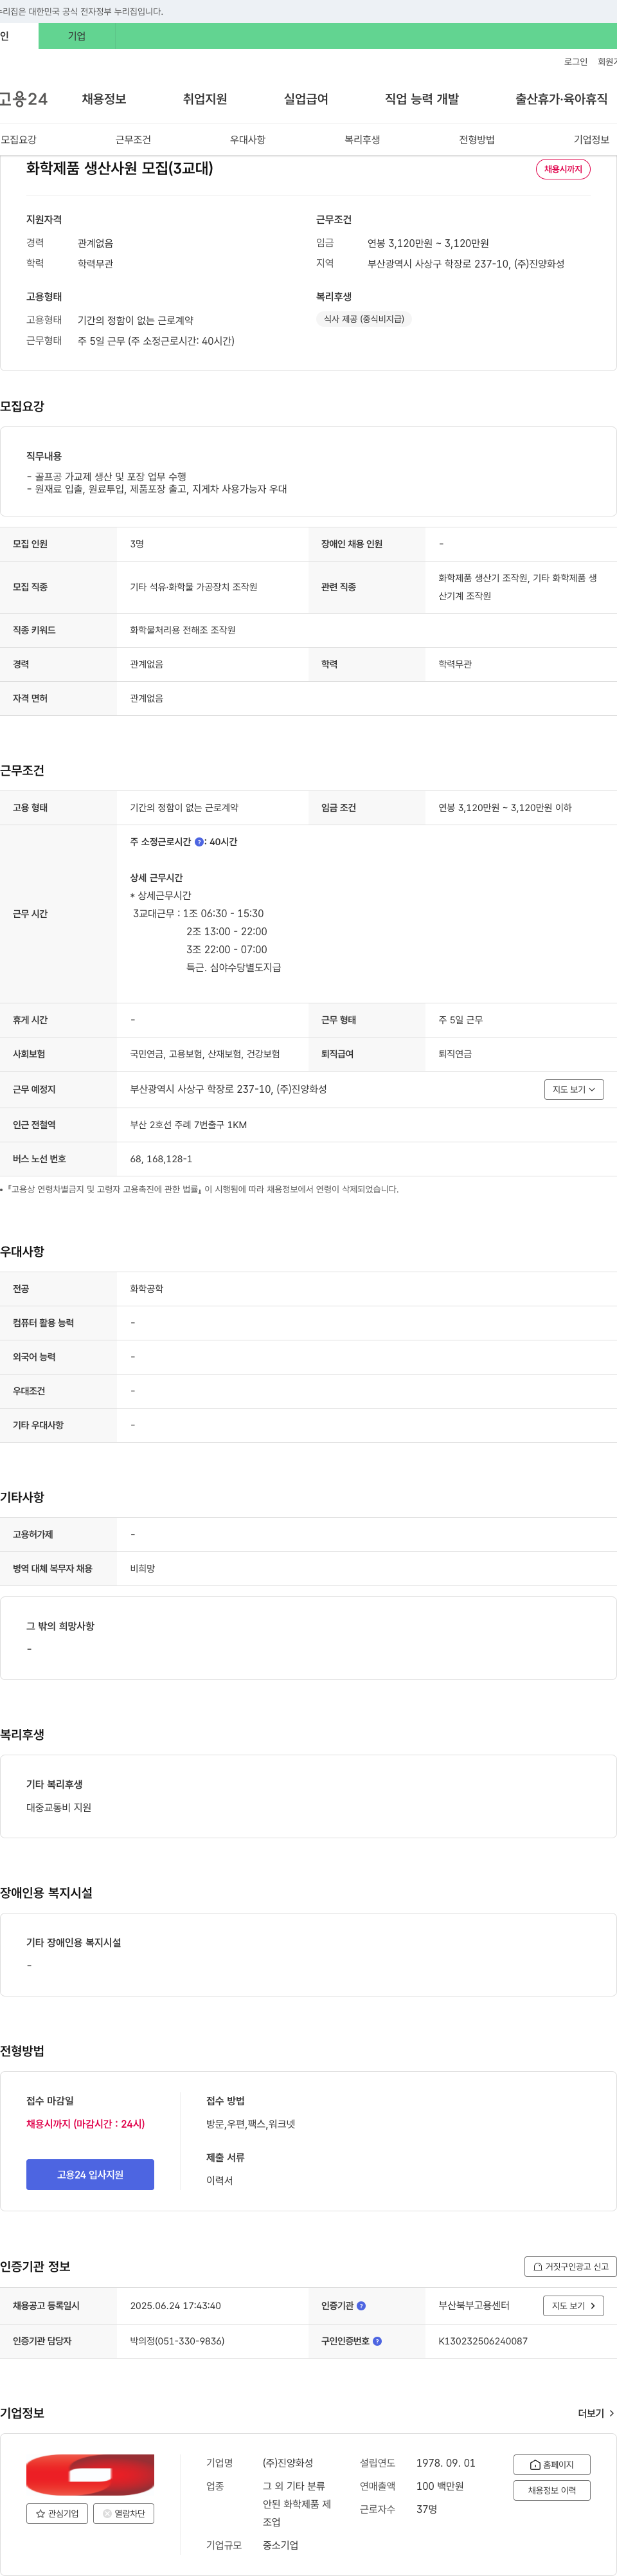
Task: Jump to 모집요강 section tab
Action: [19, 140]
